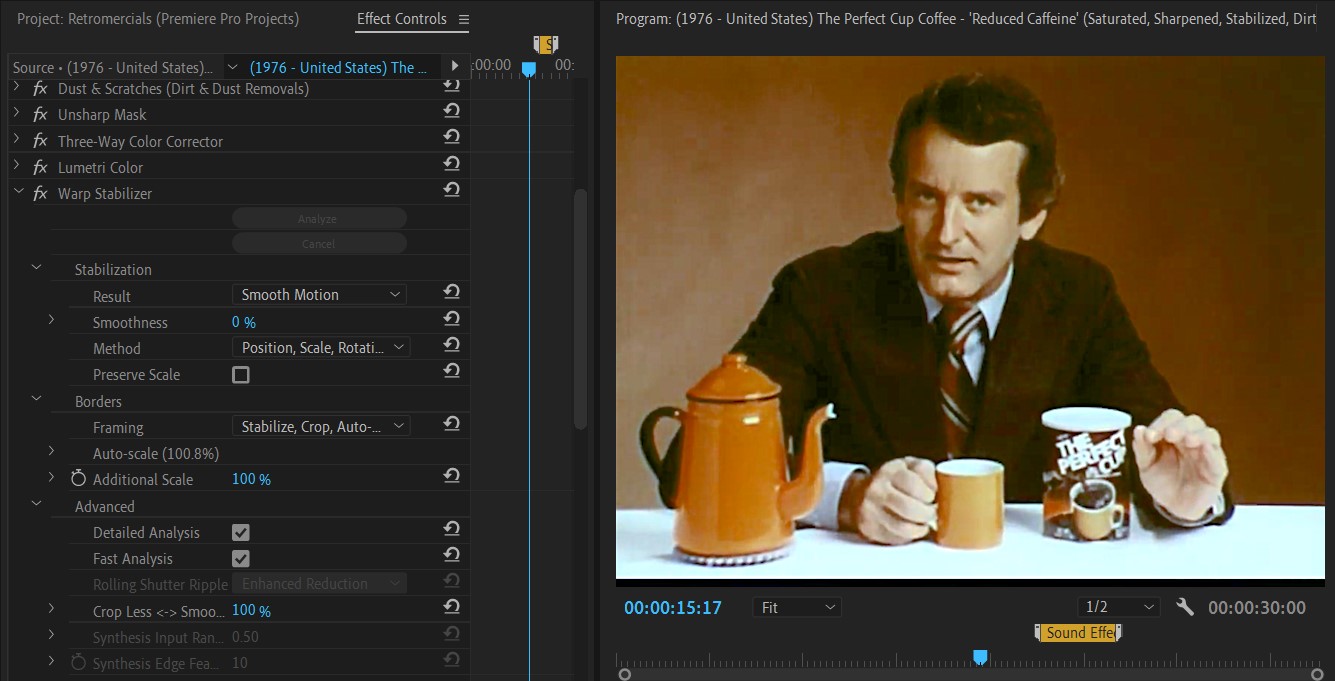The width and height of the screenshot is (1335, 681).
Task: Reset the Method parameter
Action: 452,344
